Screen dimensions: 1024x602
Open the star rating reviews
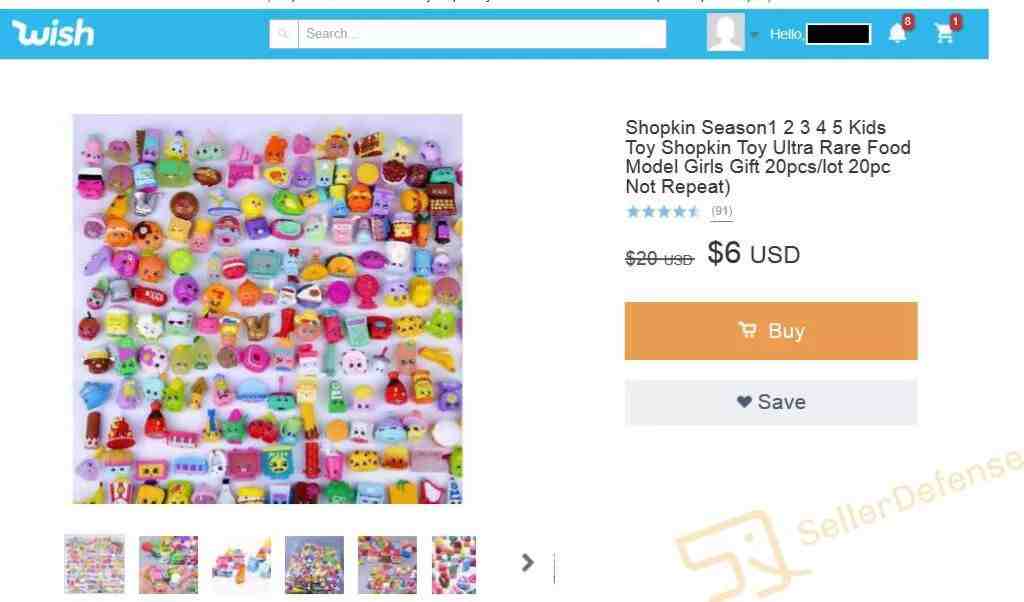click(663, 212)
